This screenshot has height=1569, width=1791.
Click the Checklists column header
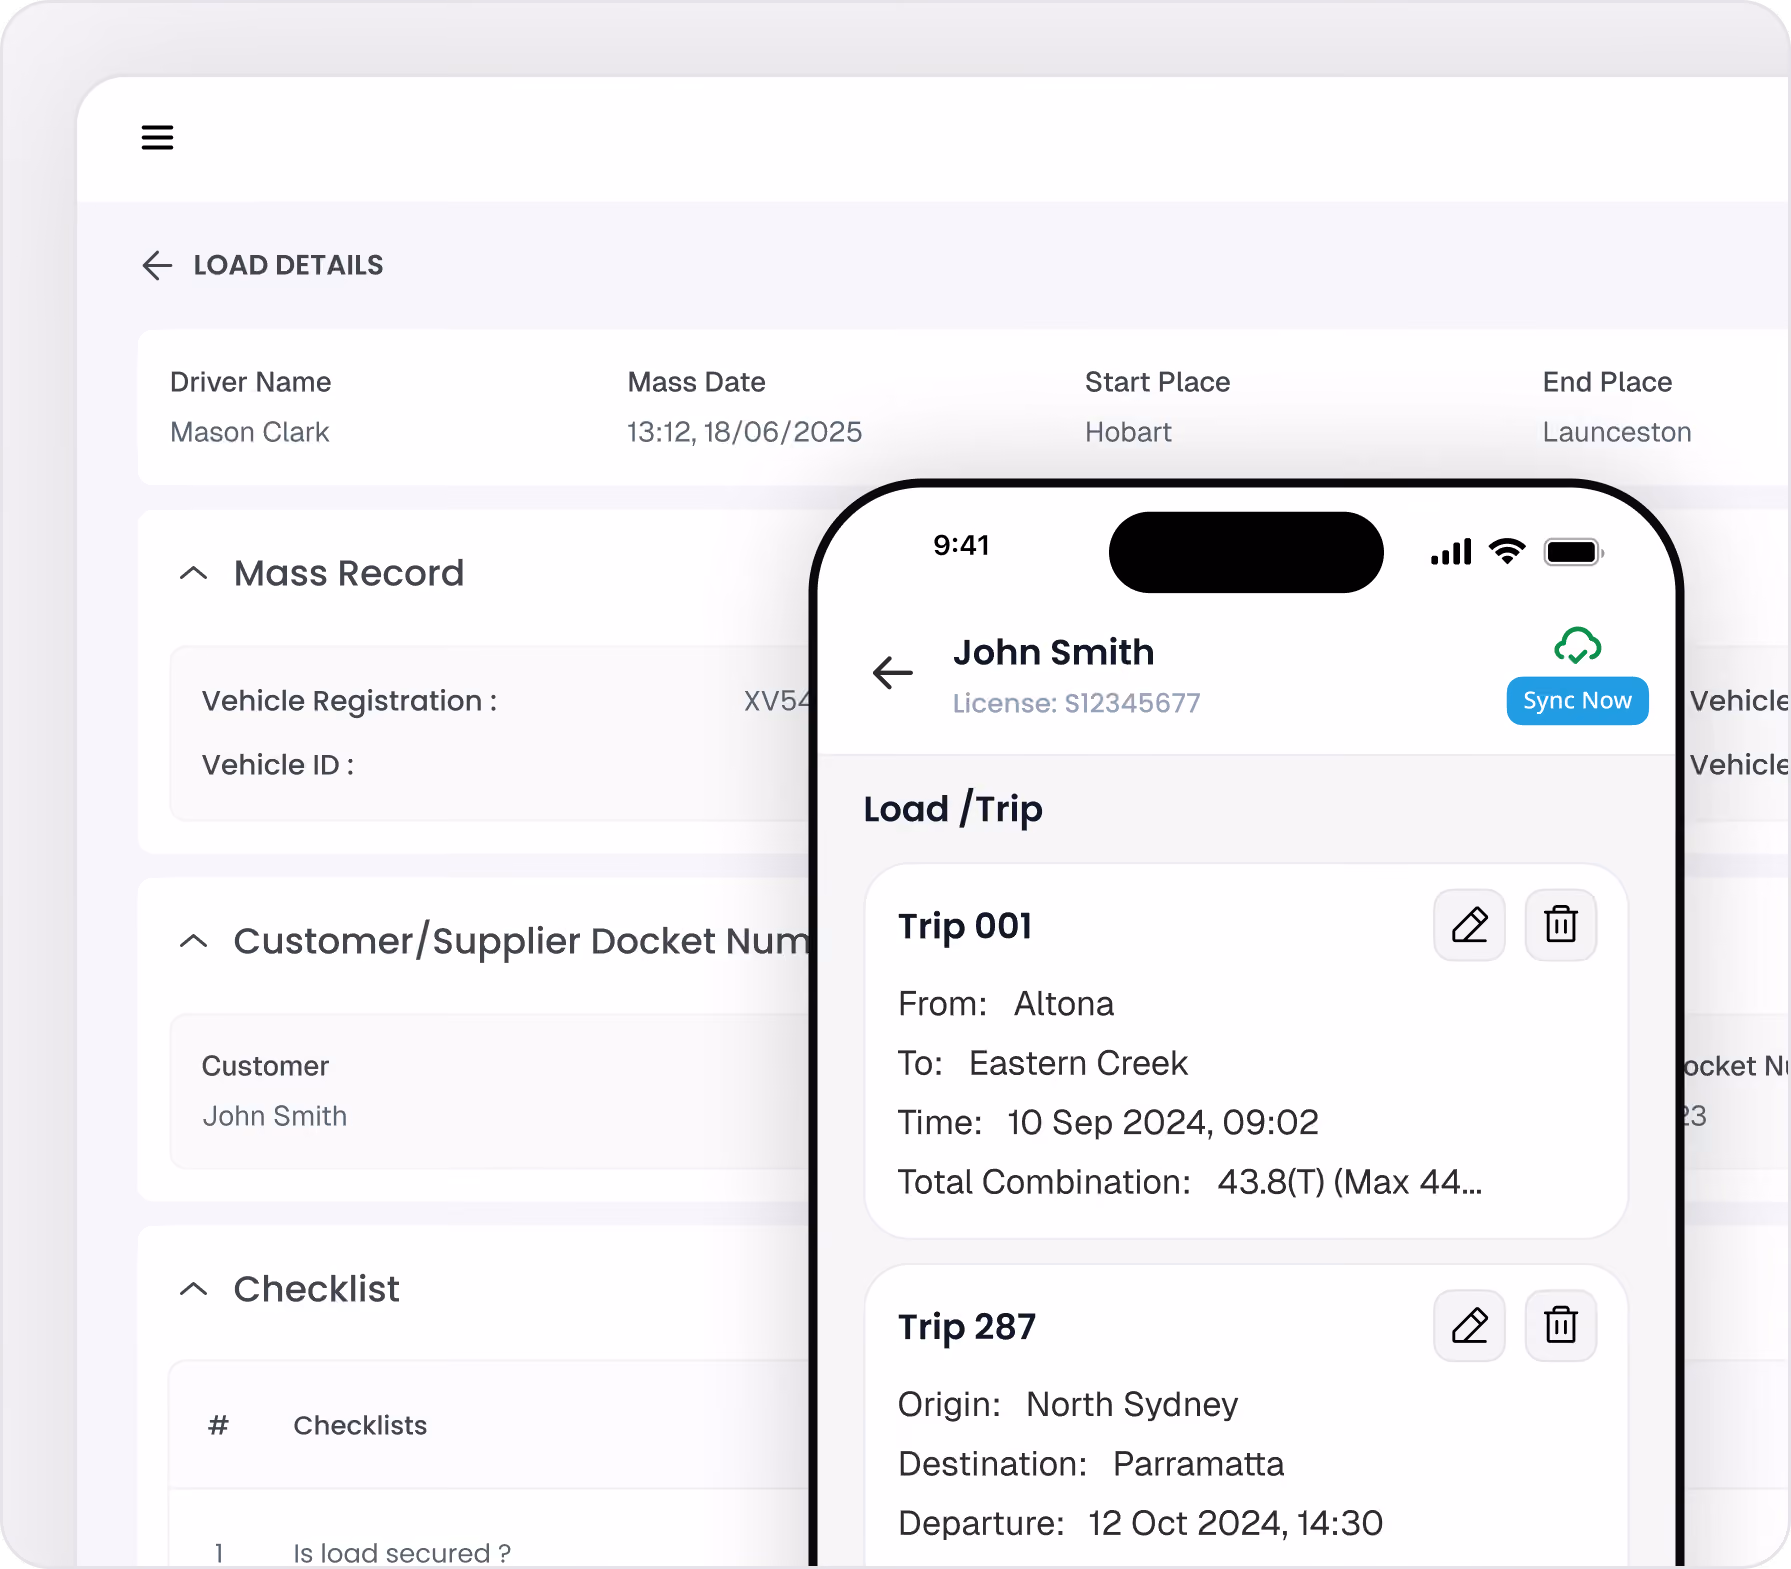coord(360,1426)
